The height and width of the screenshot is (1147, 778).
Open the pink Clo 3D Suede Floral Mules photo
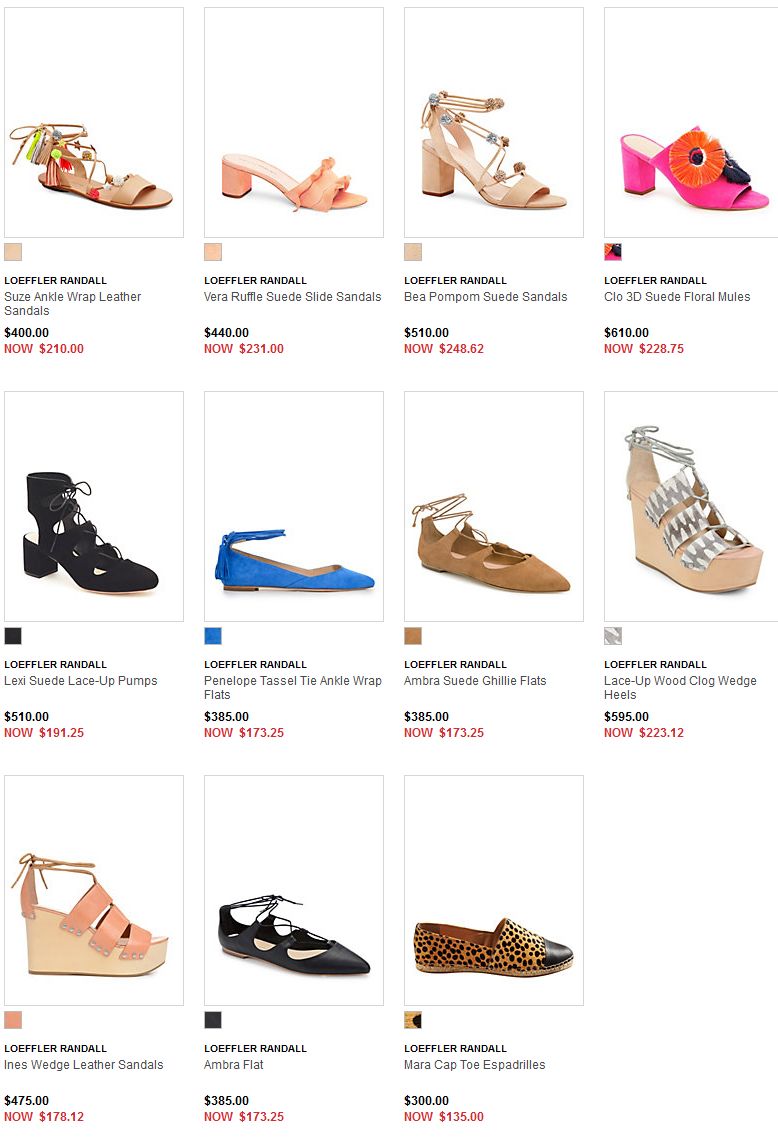(691, 122)
